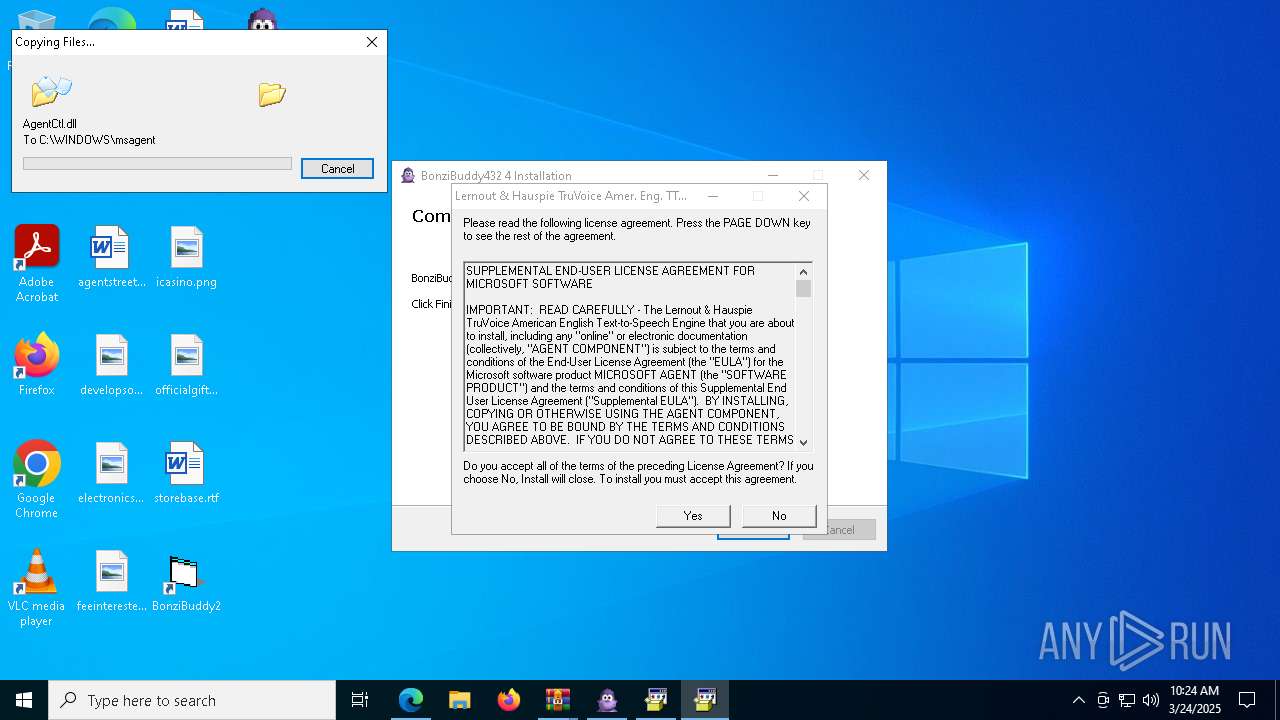Image resolution: width=1280 pixels, height=720 pixels.
Task: Switch to BonziBuddy purple gorilla taskbar item
Action: (607, 700)
